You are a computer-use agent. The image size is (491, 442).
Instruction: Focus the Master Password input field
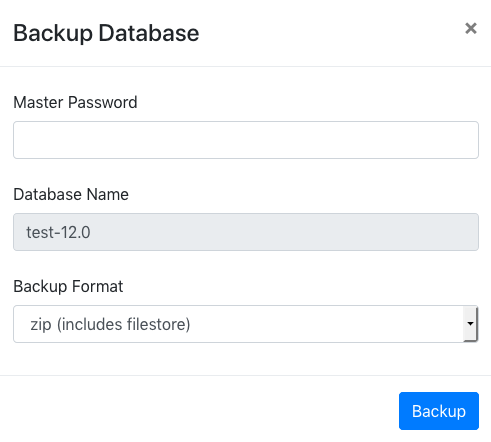pyautogui.click(x=246, y=140)
